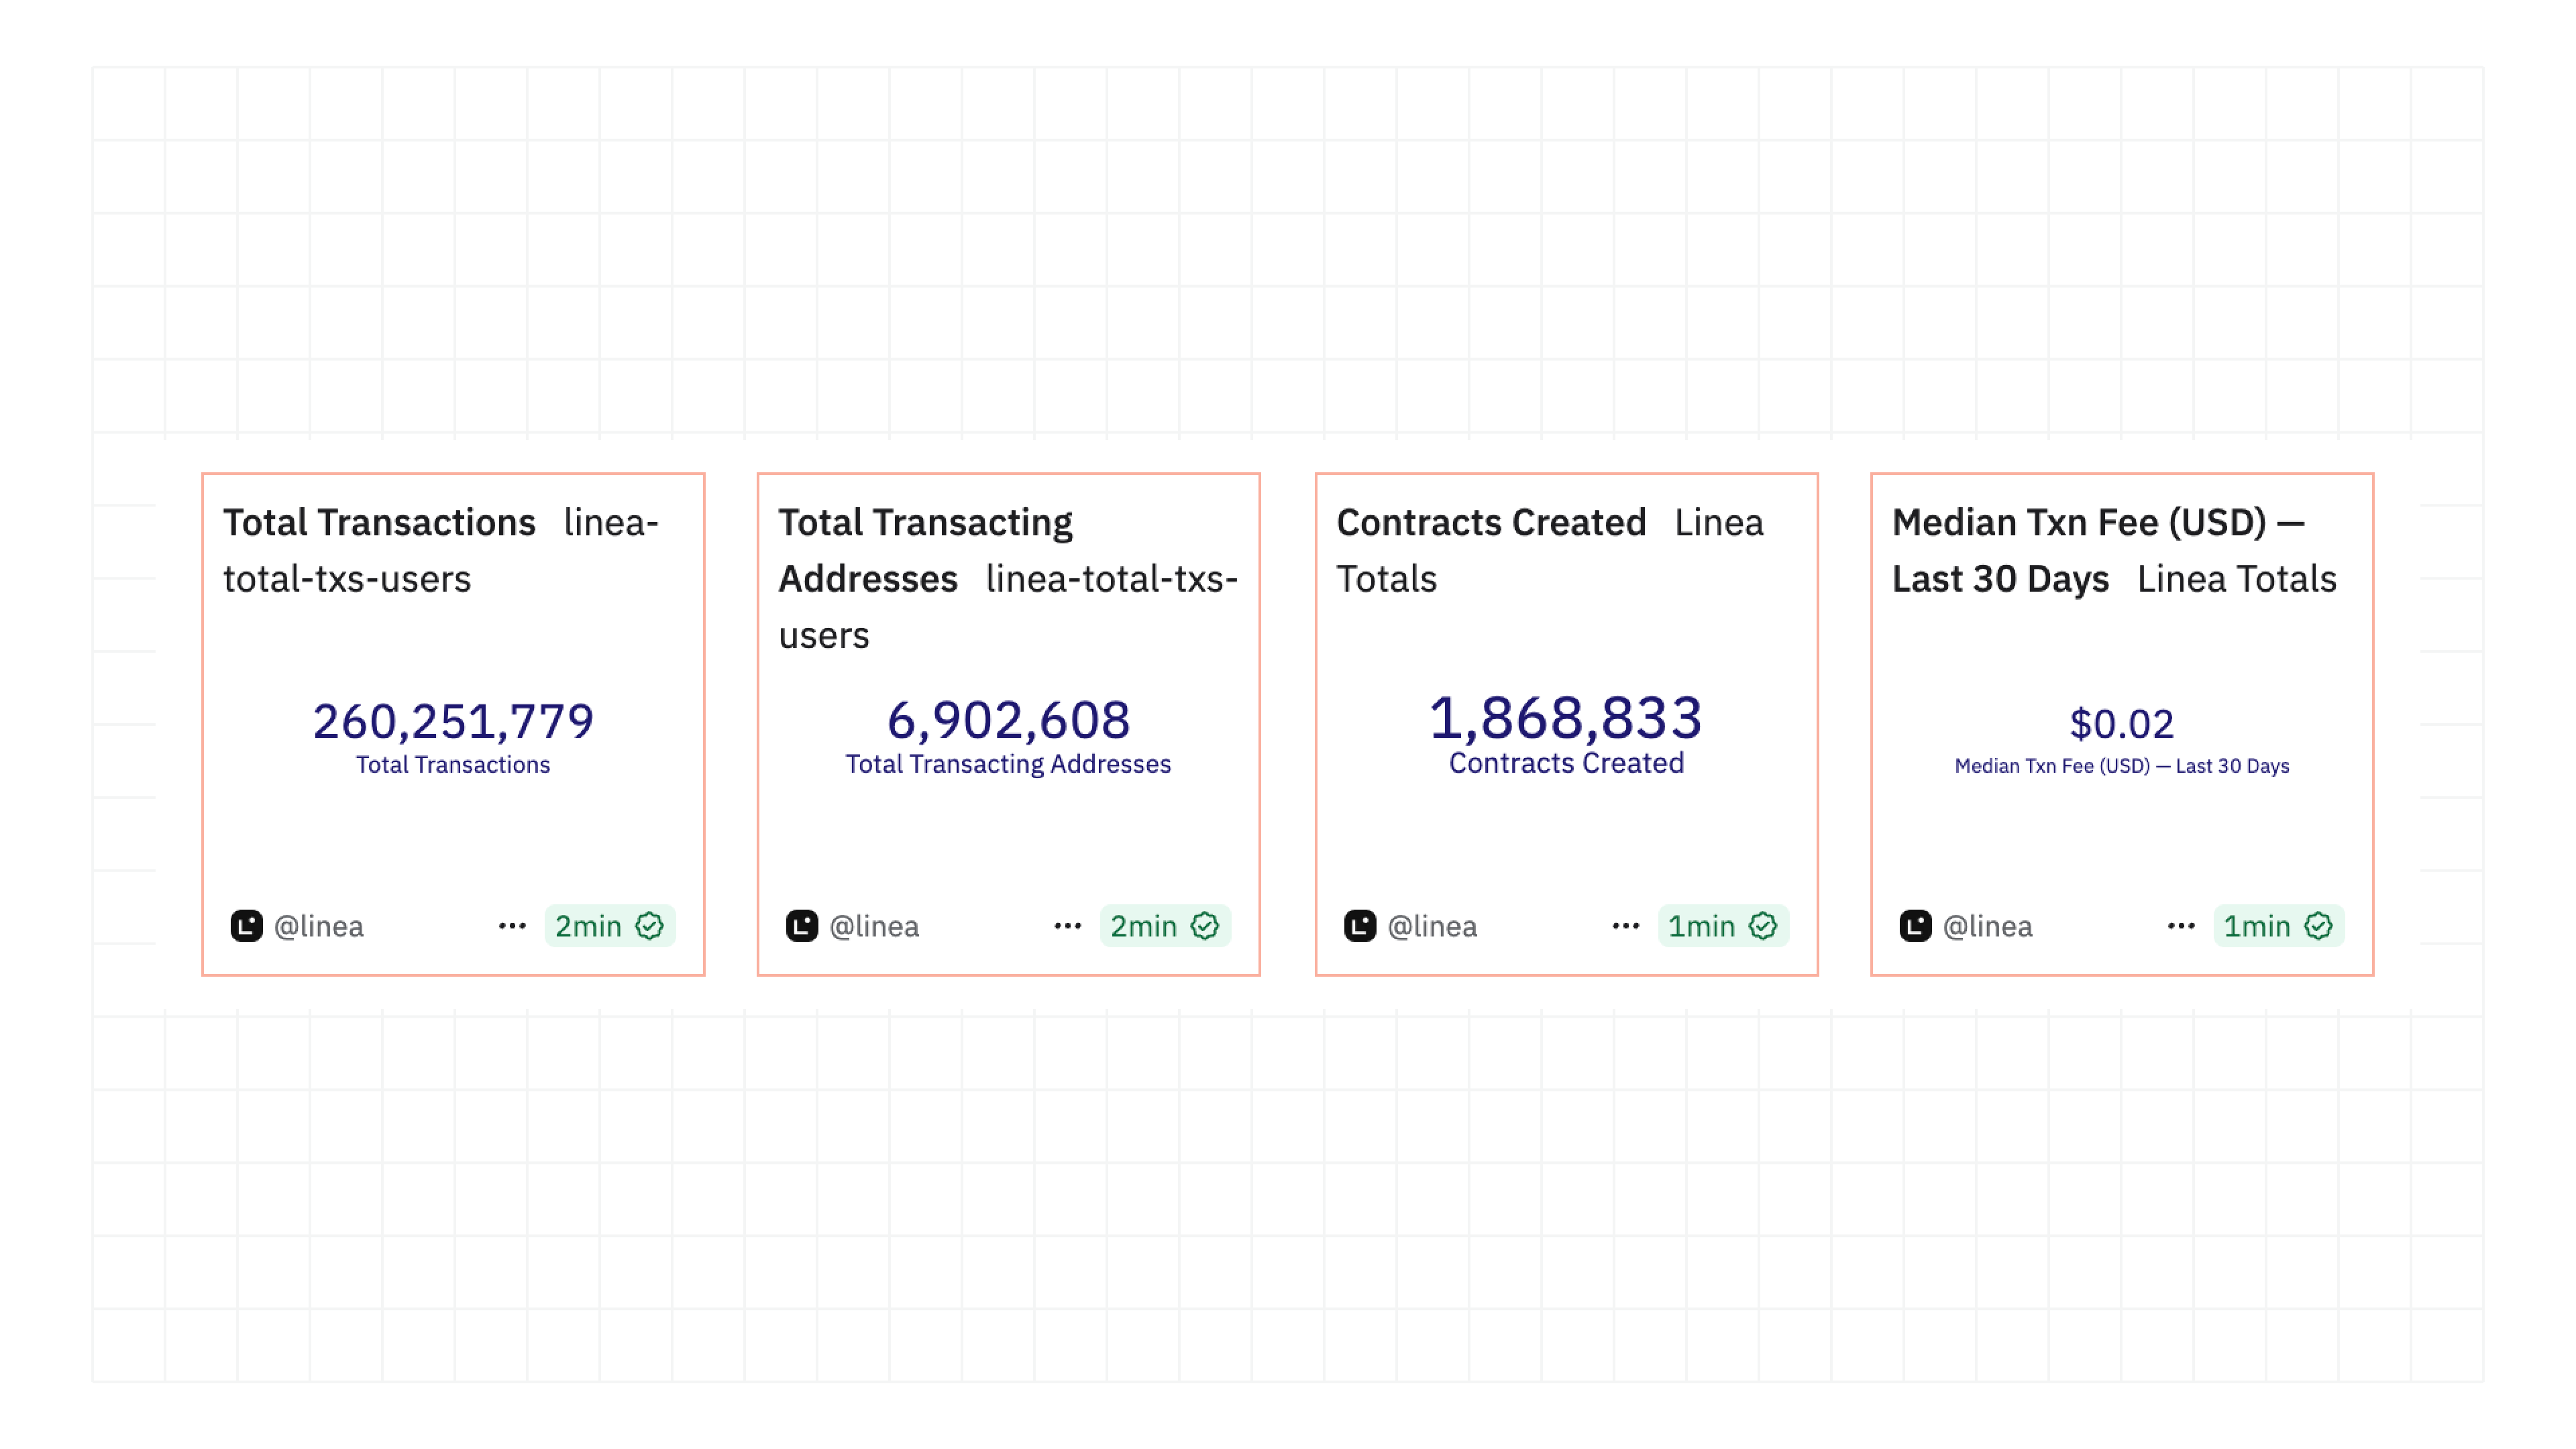
Task: Click the 260,251,779 metric value
Action: click(x=452, y=719)
